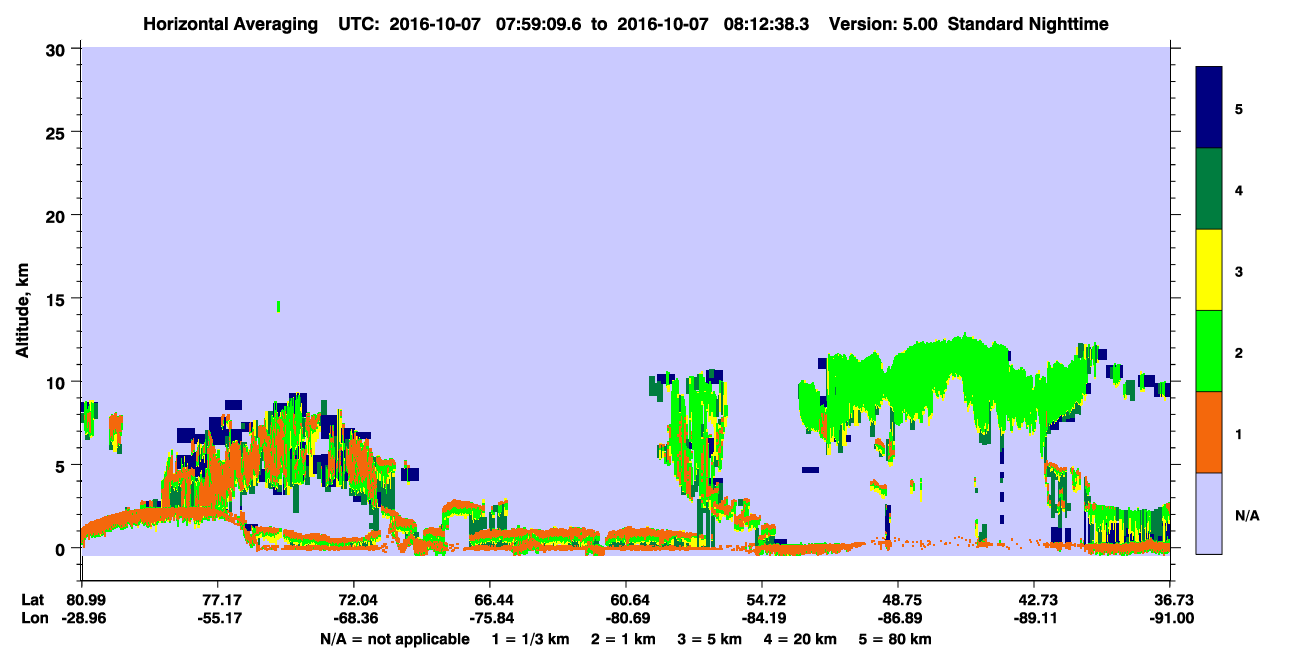
Task: Click longitude value '-86.89'
Action: pyautogui.click(x=898, y=619)
